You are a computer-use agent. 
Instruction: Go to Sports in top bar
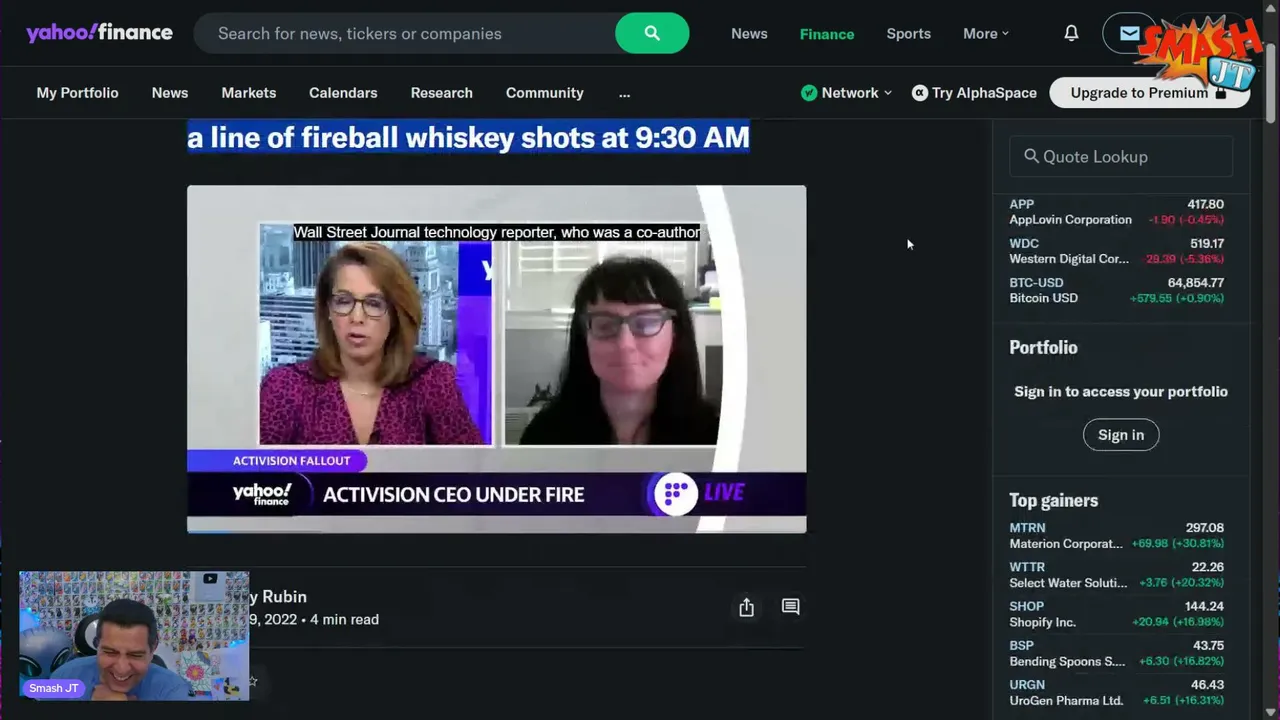coord(908,33)
